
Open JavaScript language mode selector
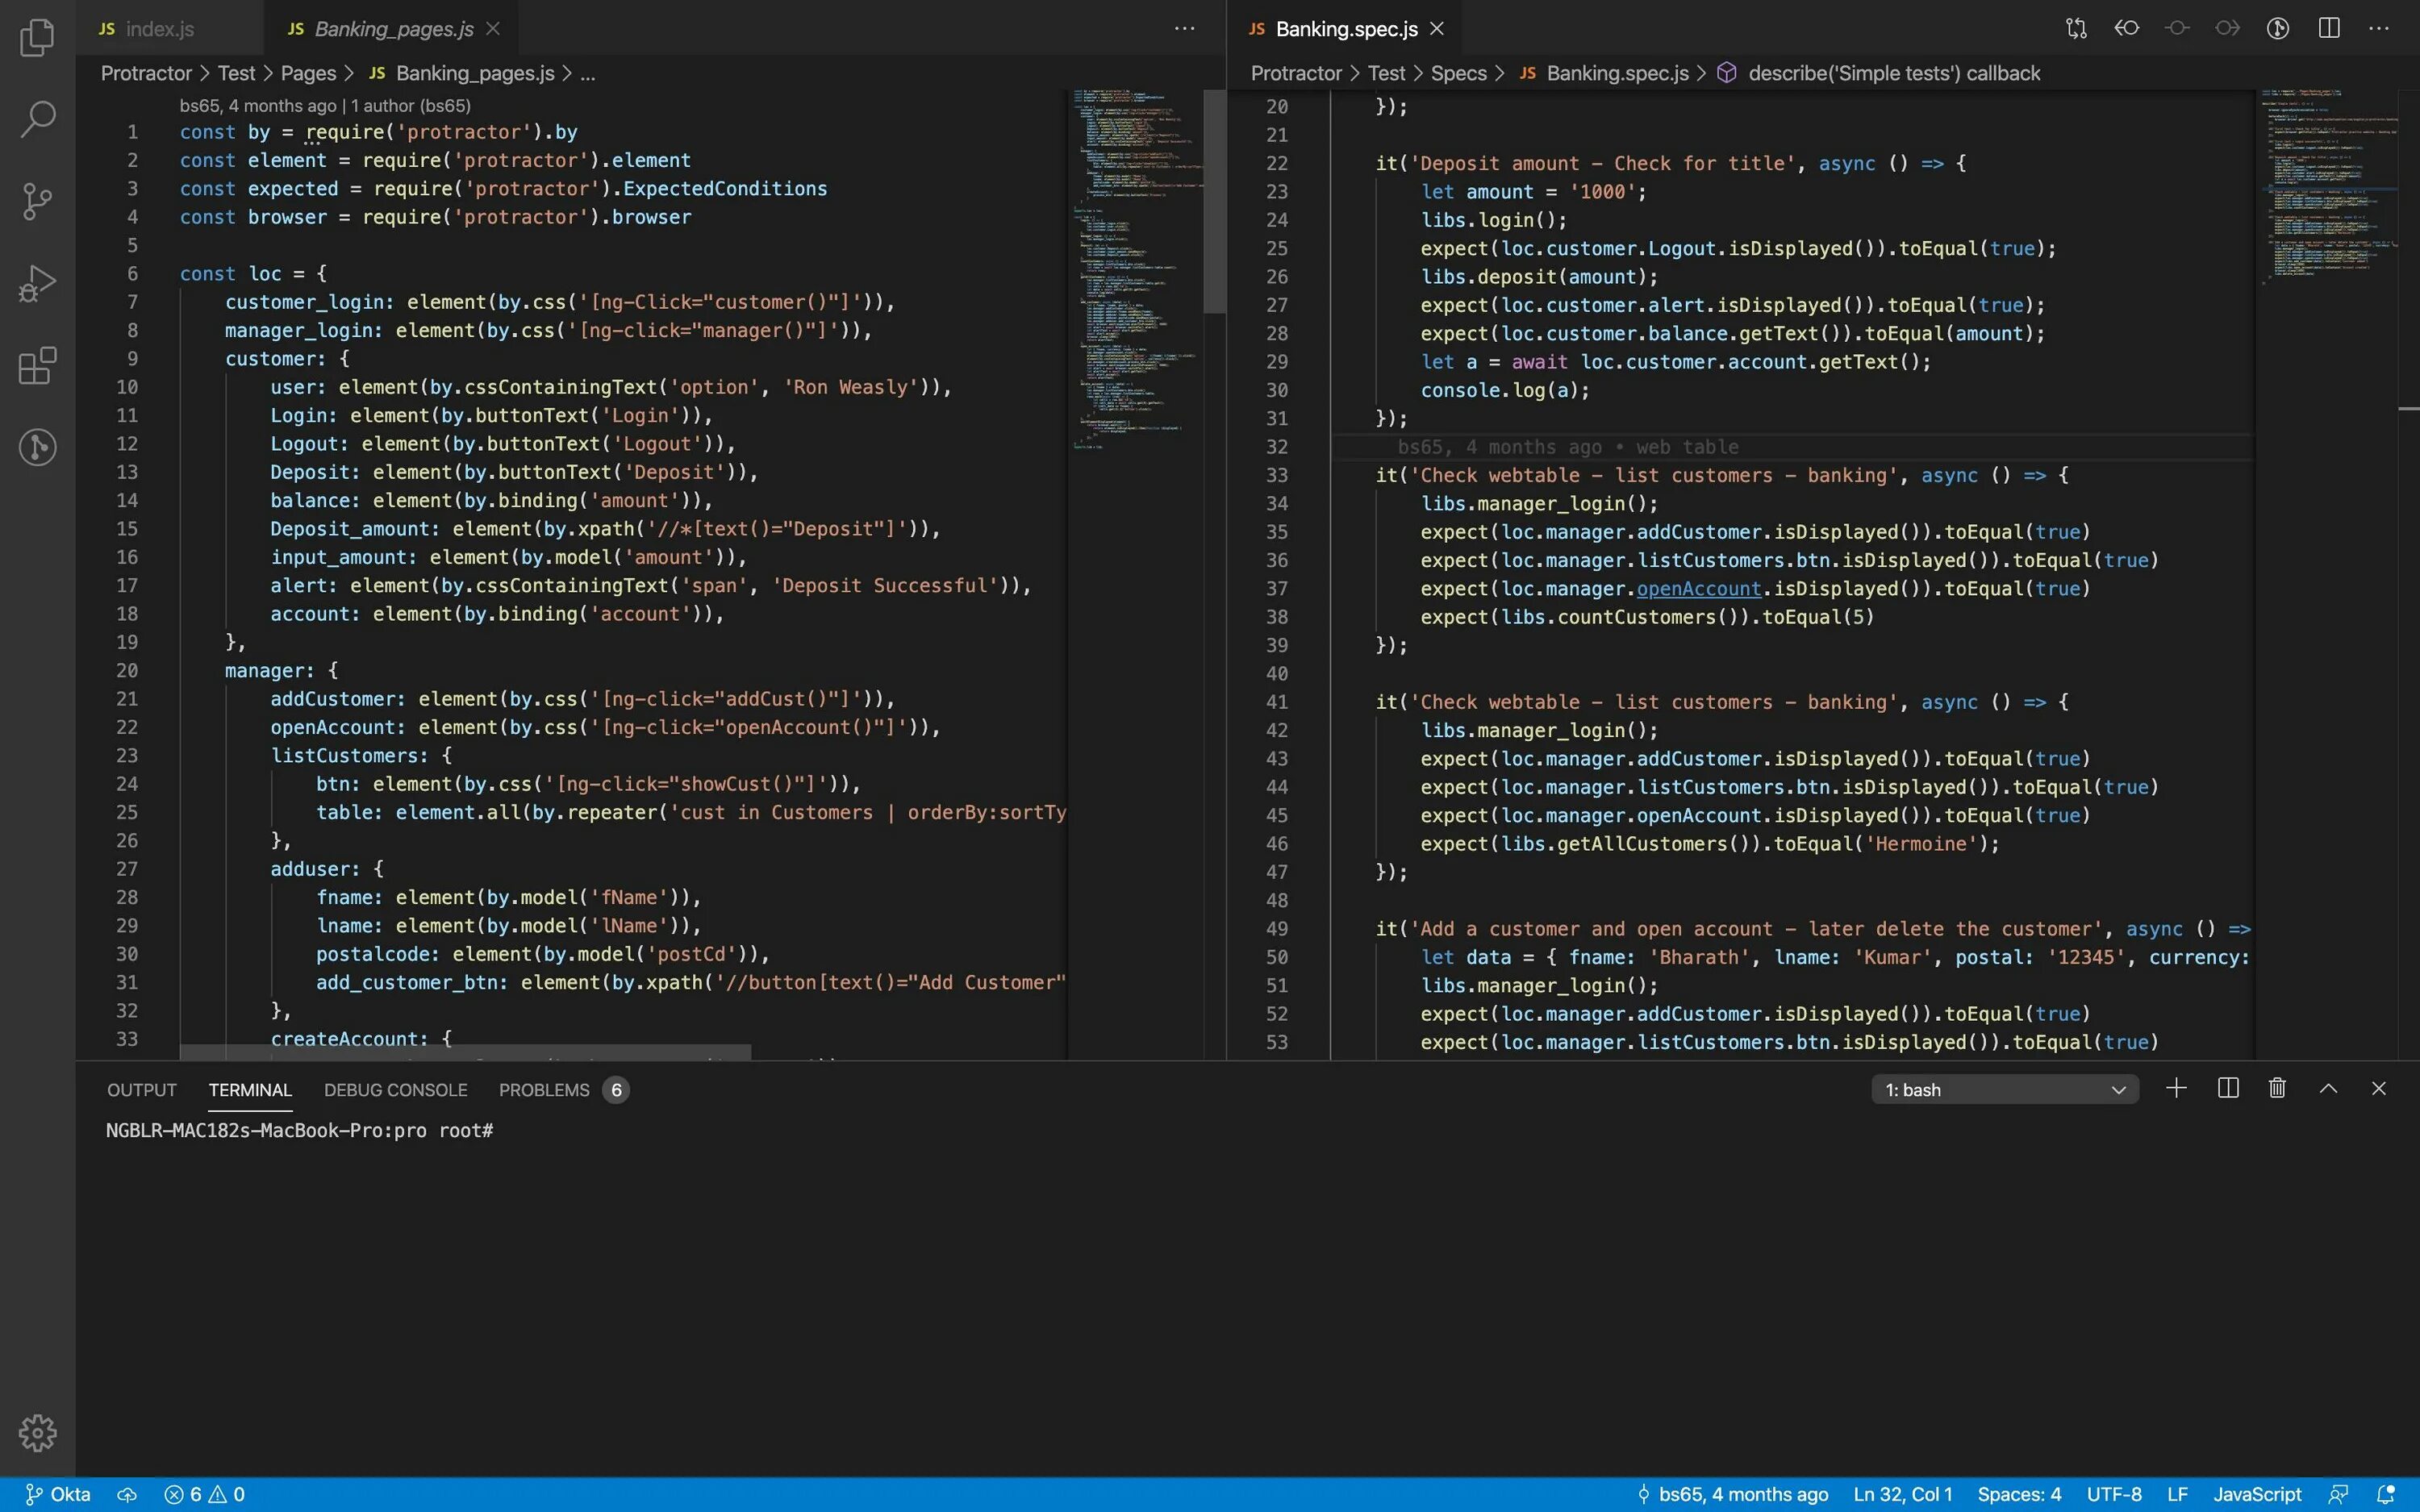pos(2256,1494)
